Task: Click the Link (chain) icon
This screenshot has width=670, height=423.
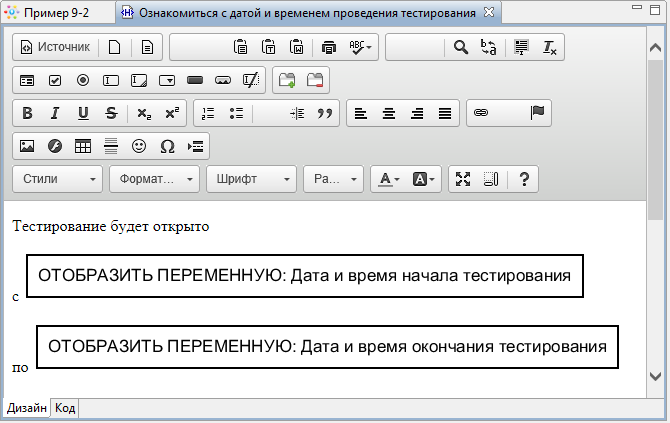Action: pos(480,113)
